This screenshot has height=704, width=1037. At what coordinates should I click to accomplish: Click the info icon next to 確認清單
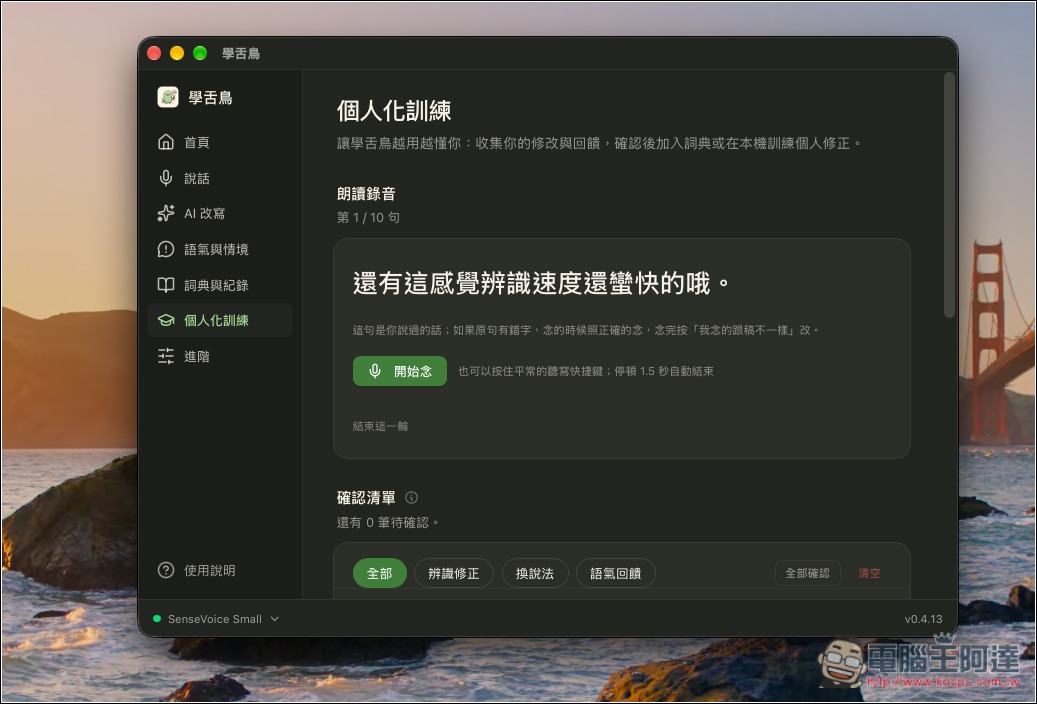(x=411, y=498)
